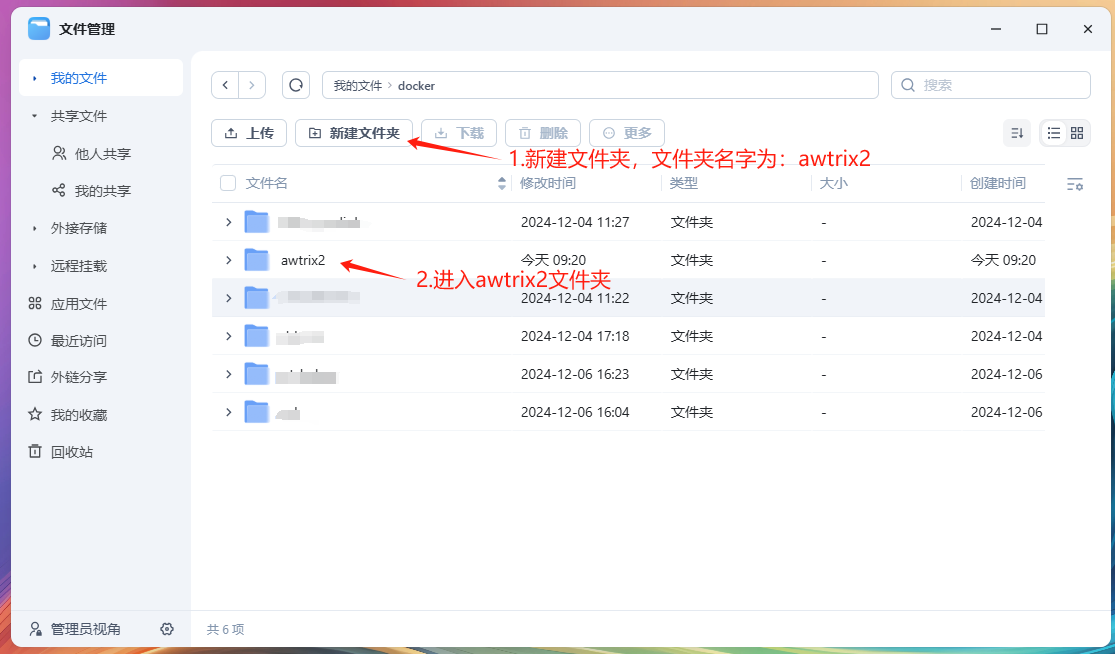Expand the 外接存储 sidebar section
Viewport: 1115px width, 654px height.
35,228
